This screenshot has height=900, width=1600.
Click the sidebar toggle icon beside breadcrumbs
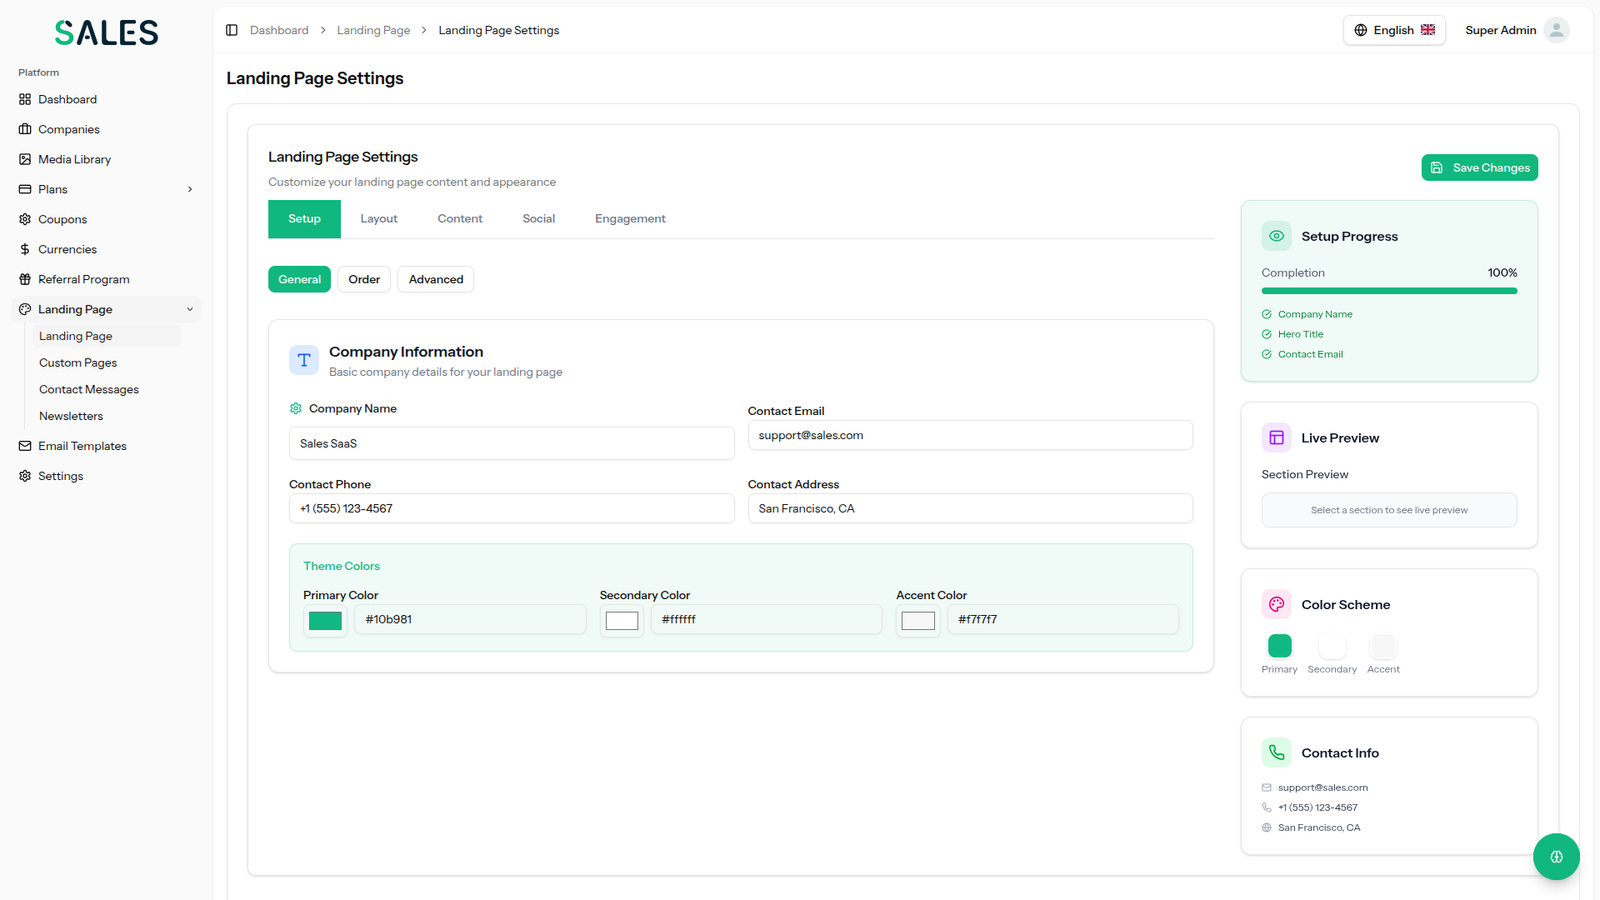[232, 30]
